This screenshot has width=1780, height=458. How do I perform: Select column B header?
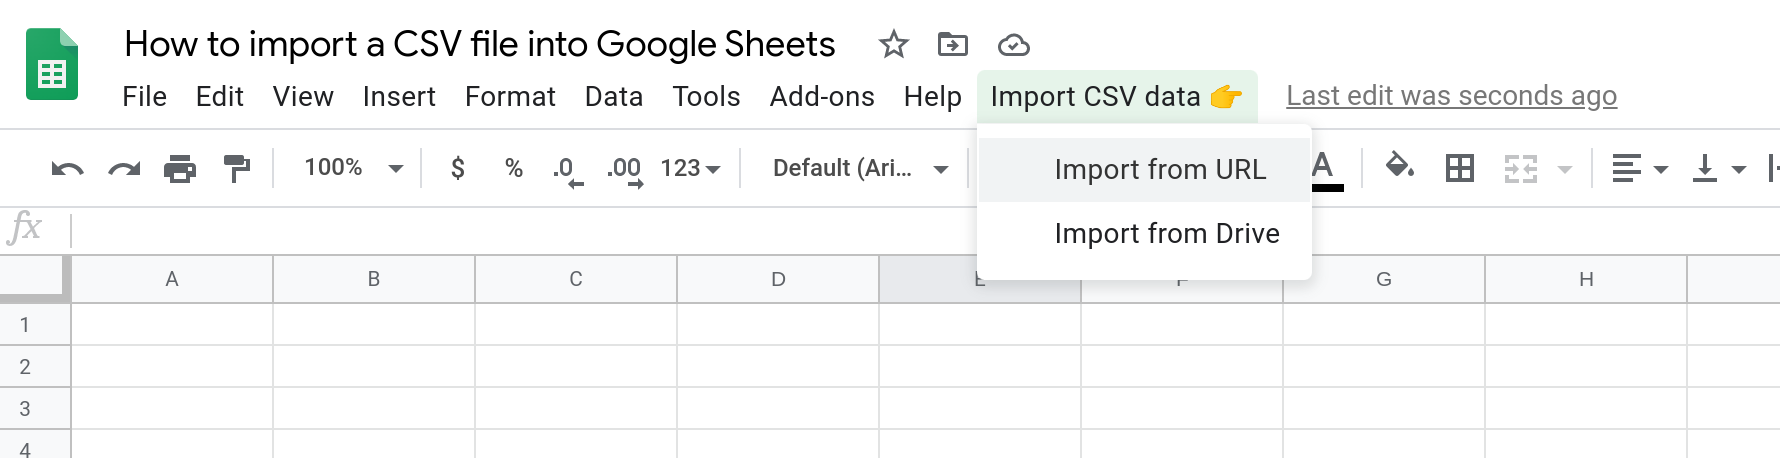coord(374,279)
